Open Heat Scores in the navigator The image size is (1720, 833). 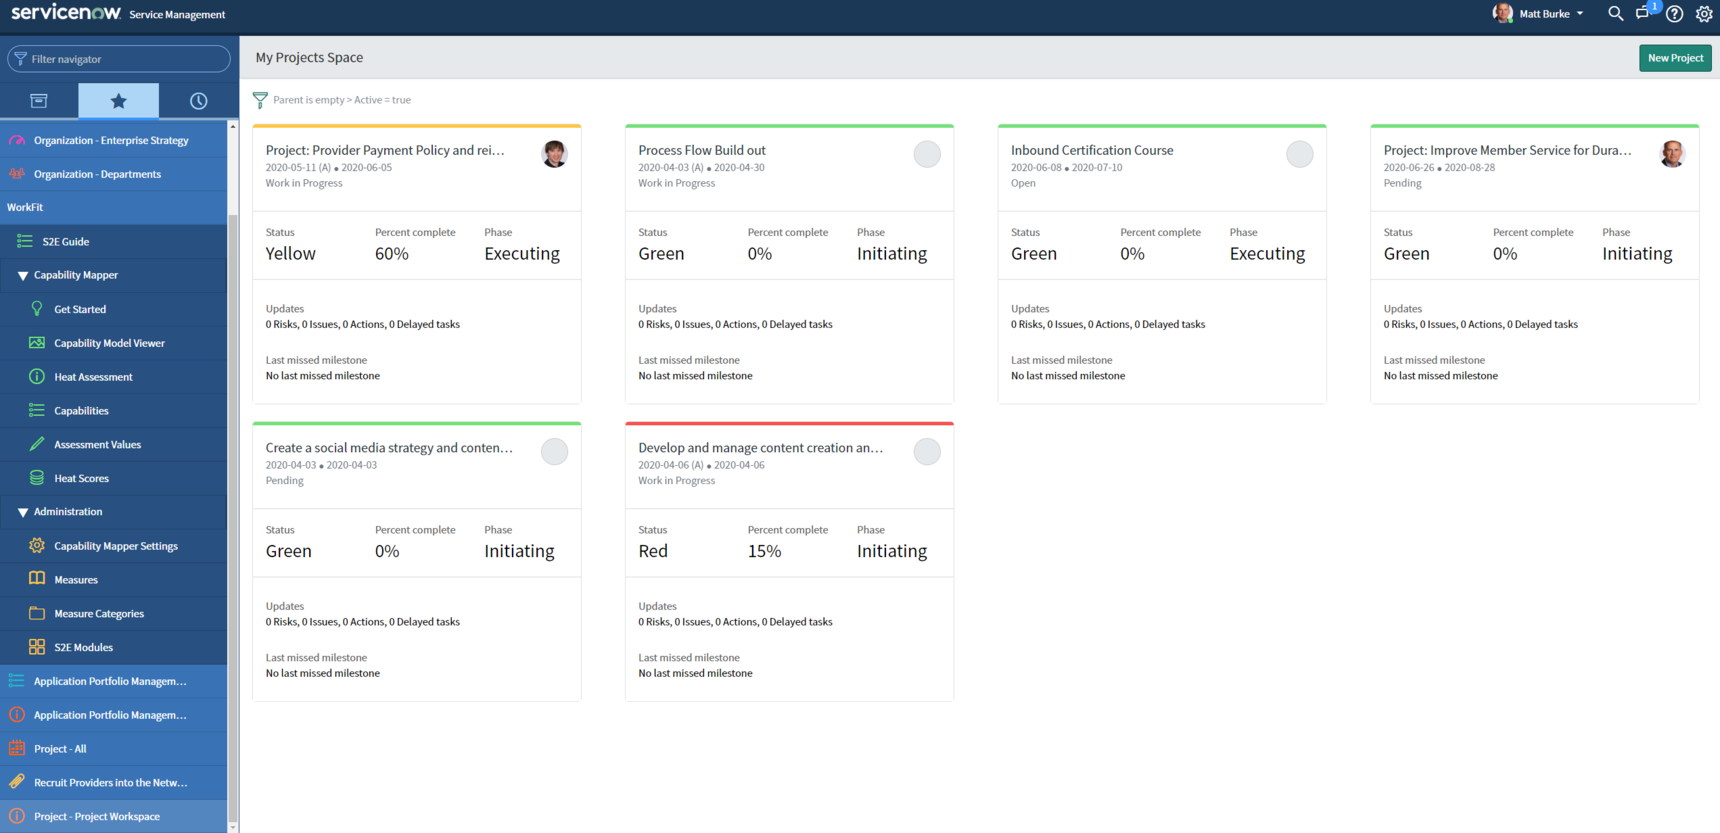pyautogui.click(x=81, y=478)
